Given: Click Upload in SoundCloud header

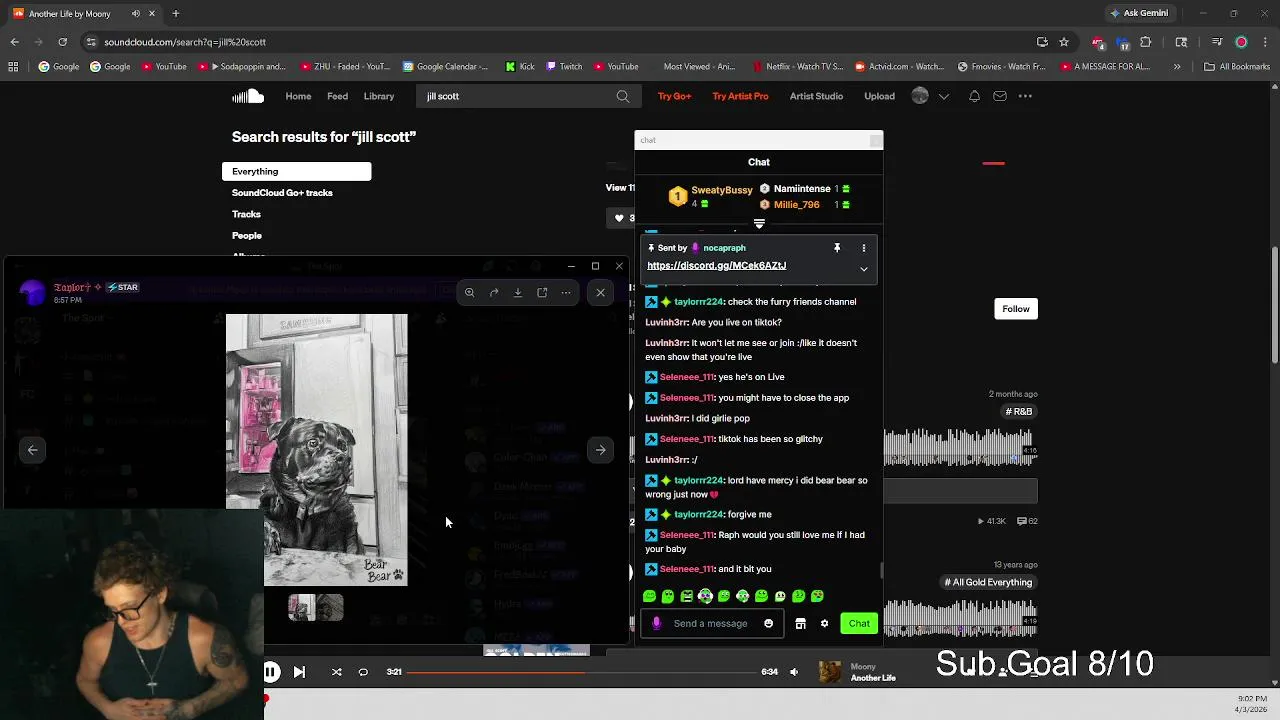Looking at the screenshot, I should click(879, 96).
